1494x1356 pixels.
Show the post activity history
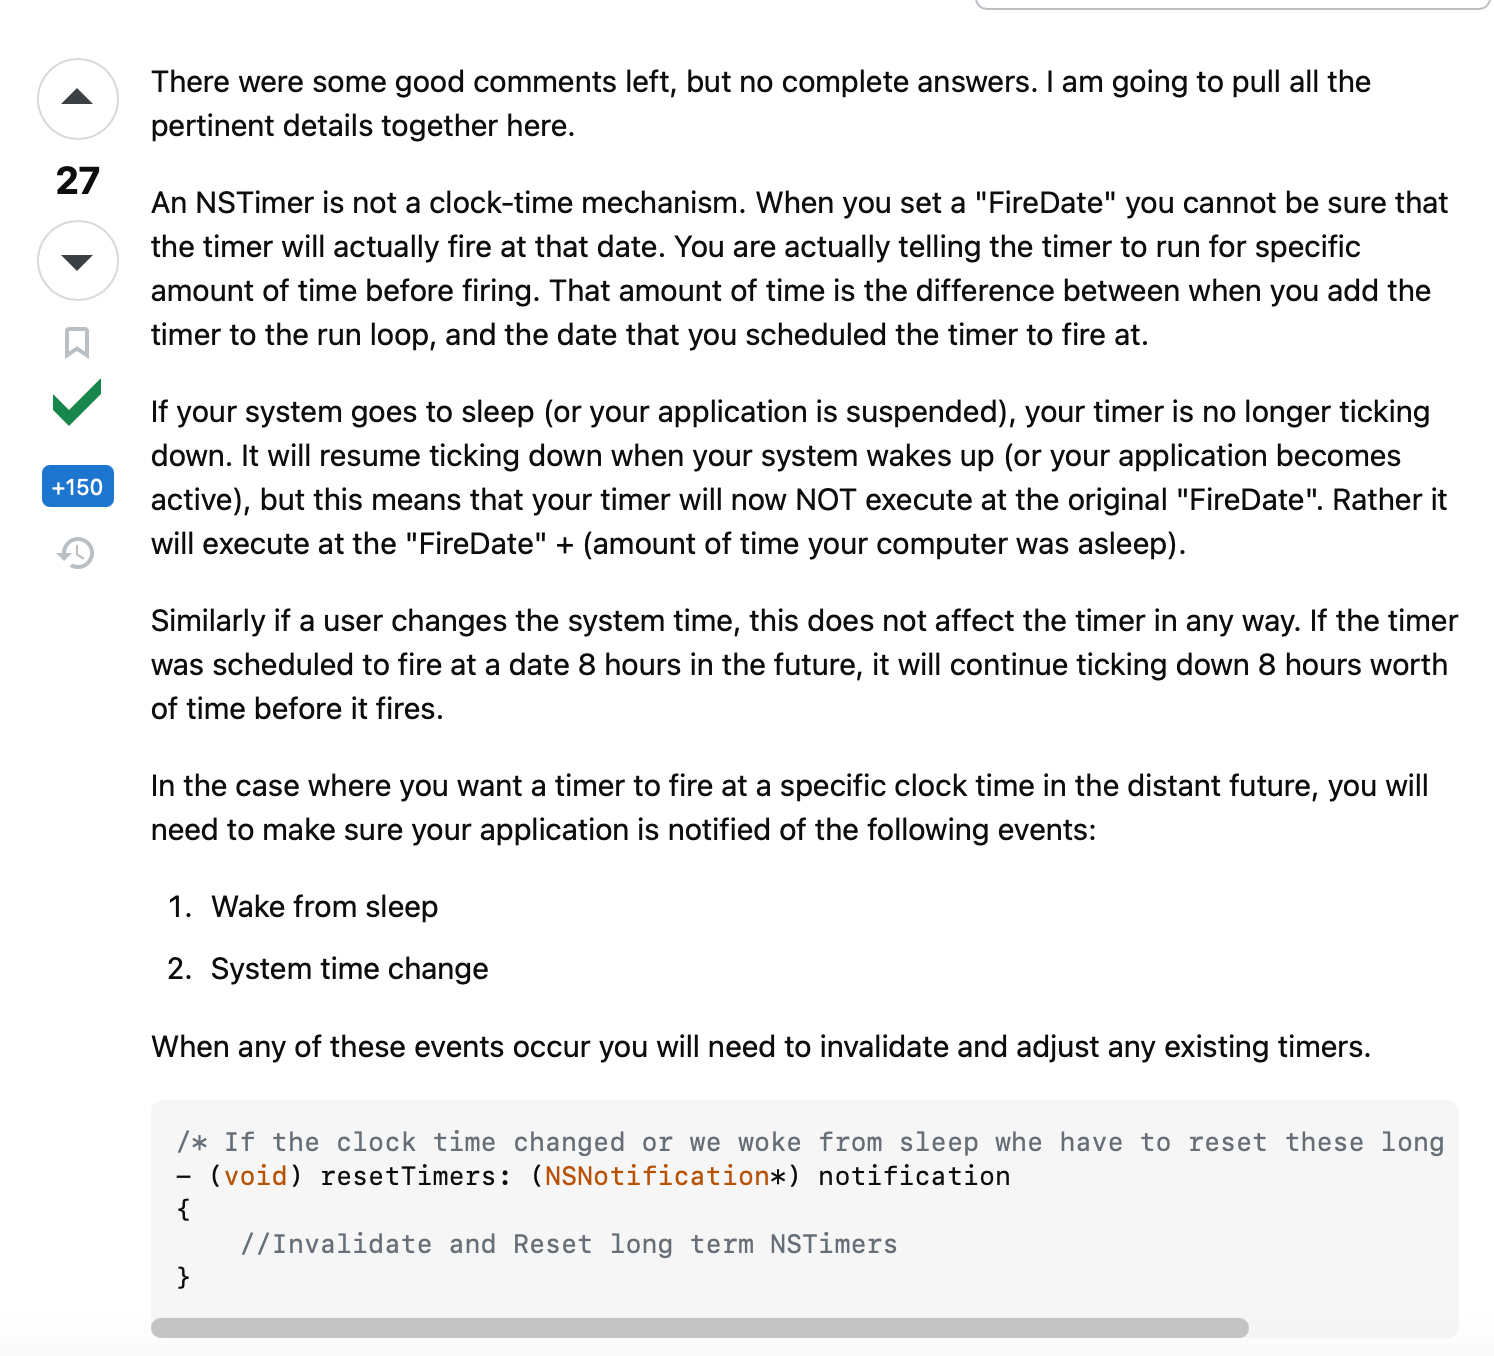click(77, 552)
